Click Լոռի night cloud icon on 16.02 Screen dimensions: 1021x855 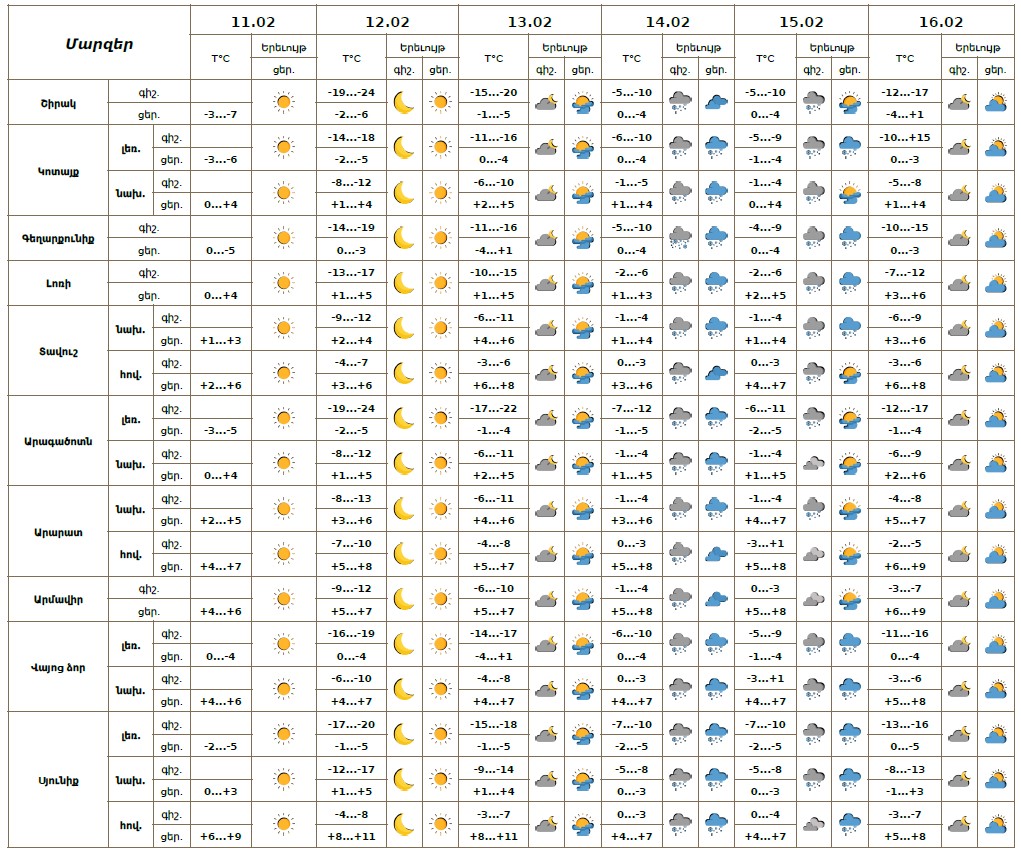tap(959, 283)
